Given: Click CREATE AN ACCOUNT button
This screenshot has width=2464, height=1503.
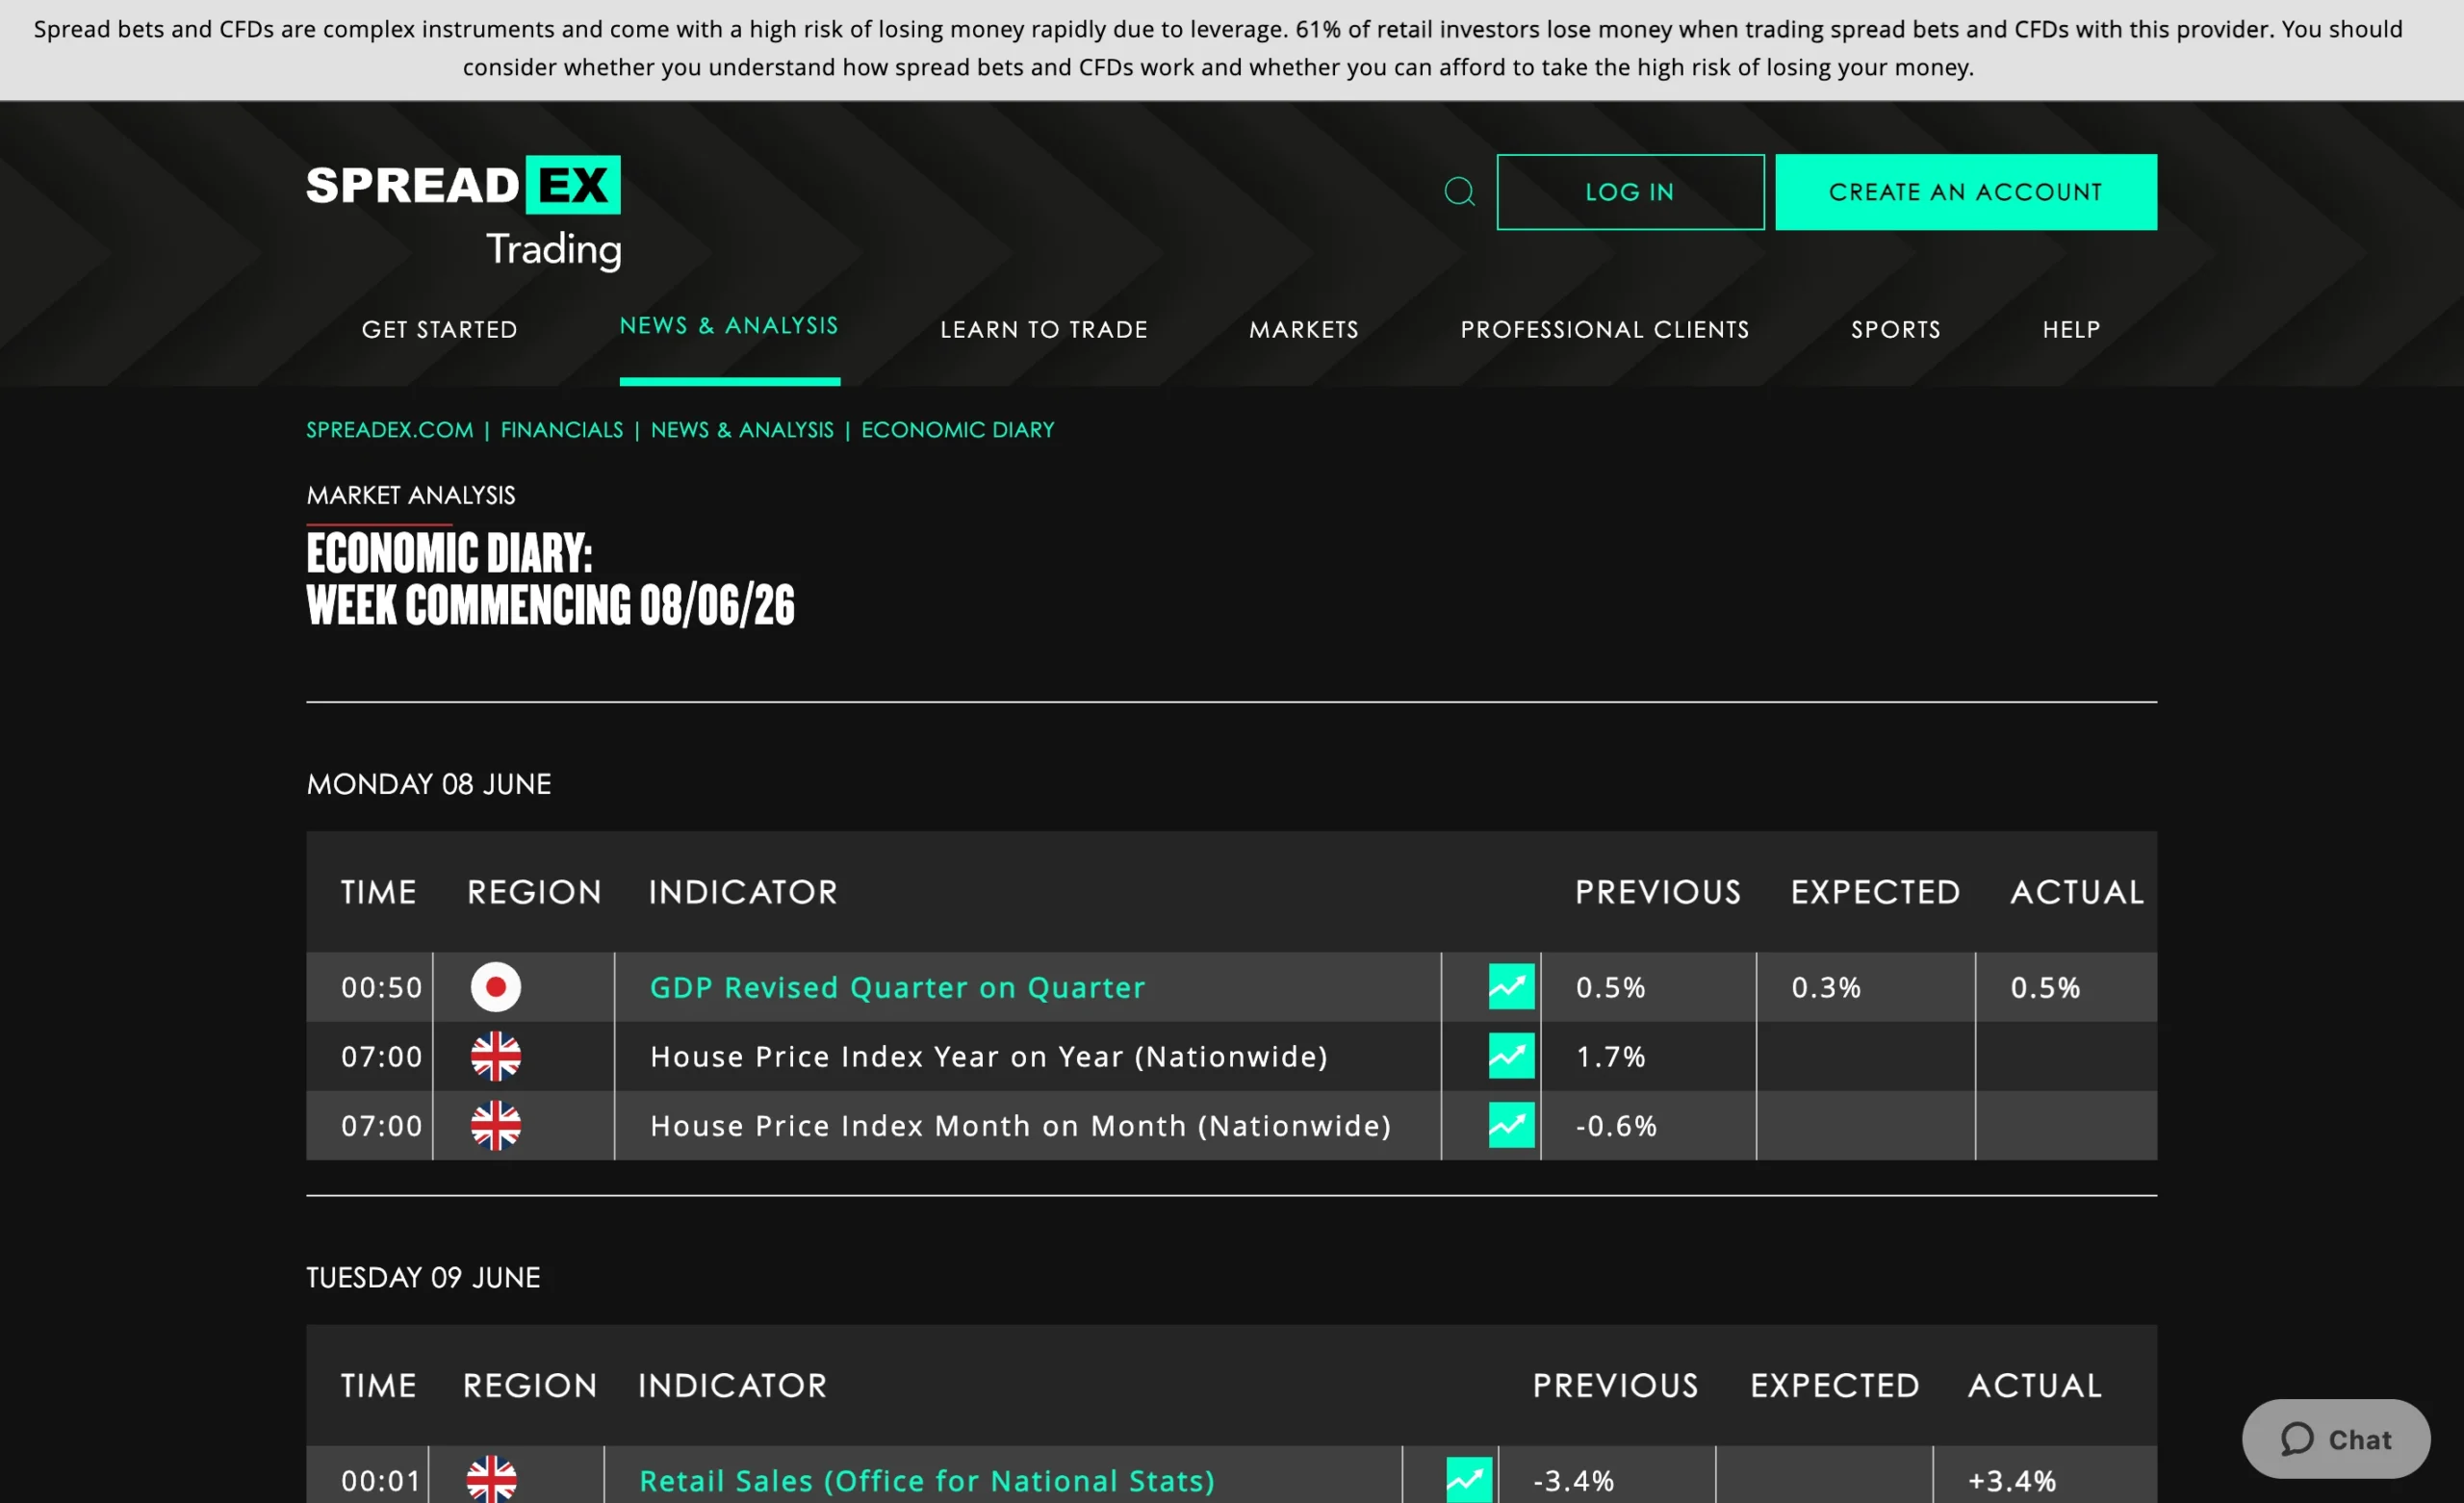Looking at the screenshot, I should tap(1966, 192).
